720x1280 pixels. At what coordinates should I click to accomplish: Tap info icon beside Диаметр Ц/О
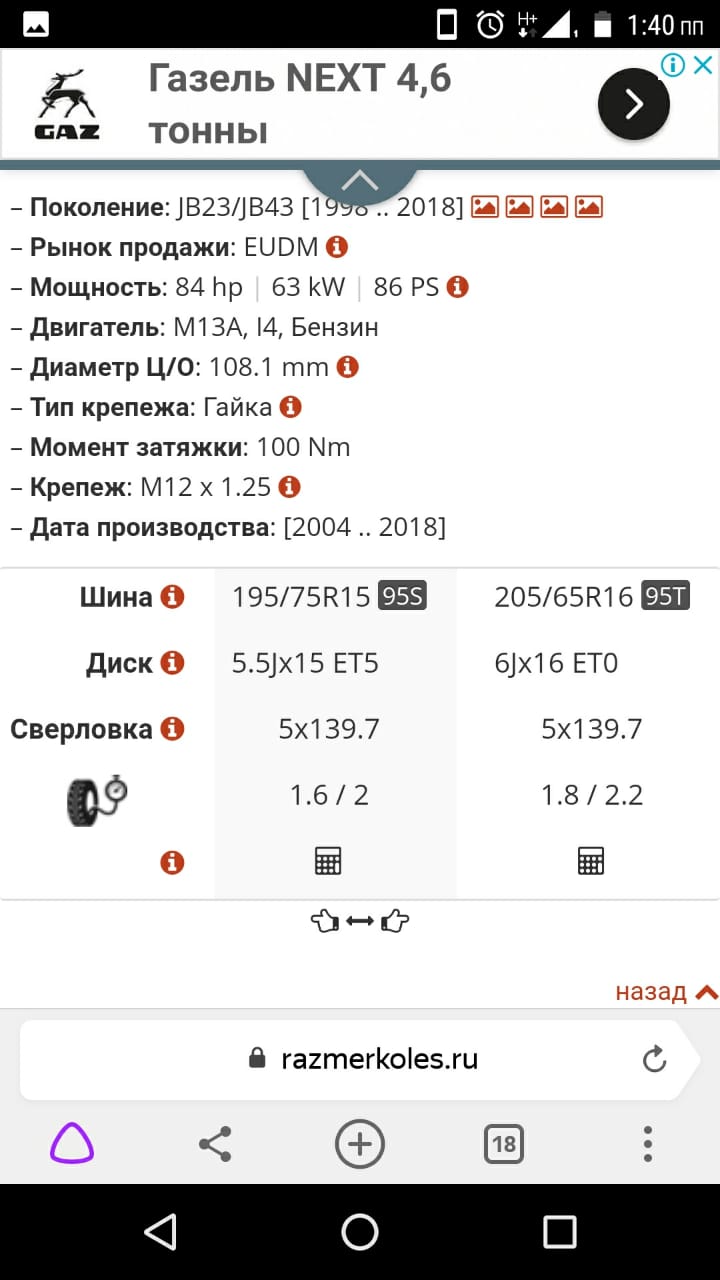[x=347, y=367]
